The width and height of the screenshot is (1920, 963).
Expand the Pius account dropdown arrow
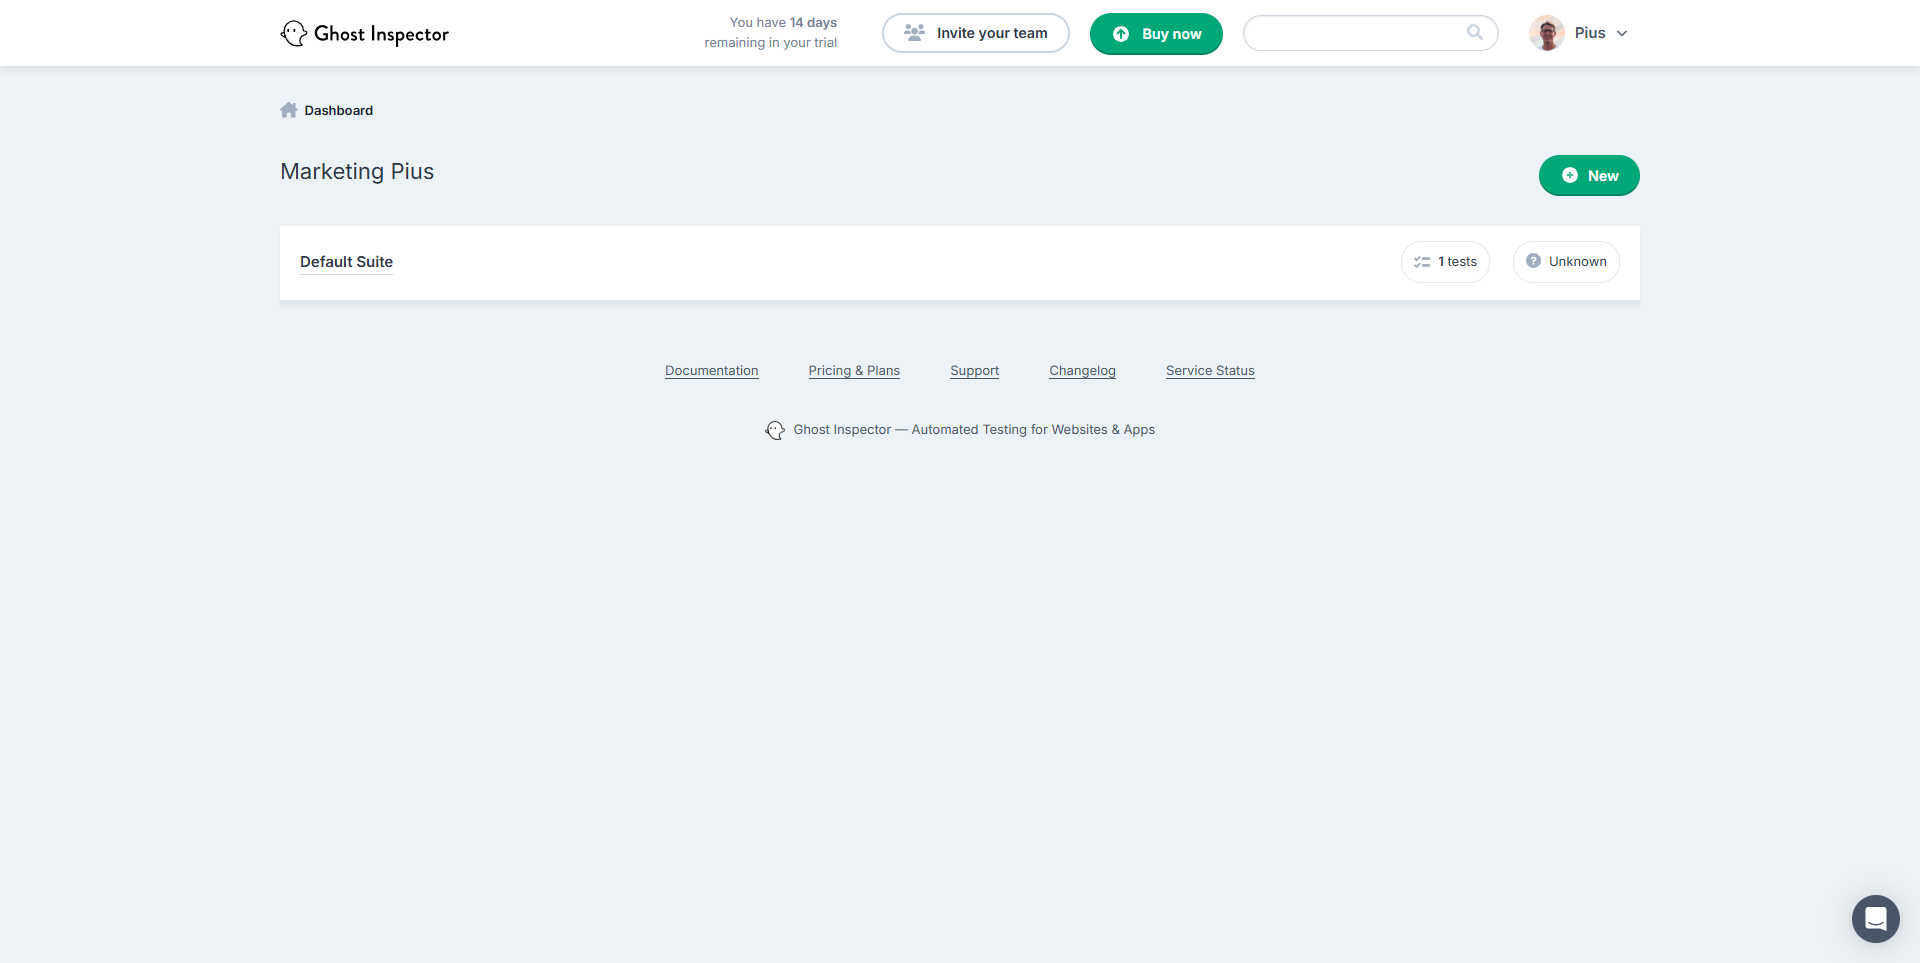[x=1622, y=34]
